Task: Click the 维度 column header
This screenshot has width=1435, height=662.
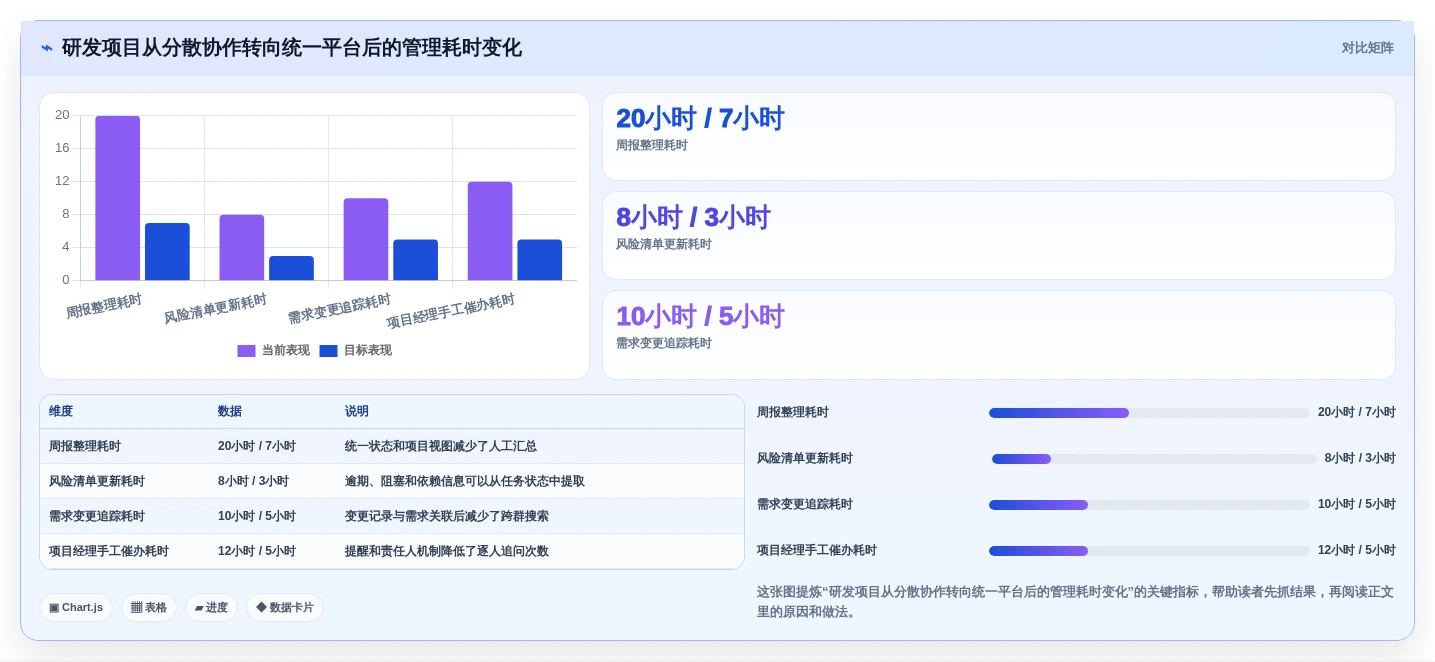Action: [61, 412]
